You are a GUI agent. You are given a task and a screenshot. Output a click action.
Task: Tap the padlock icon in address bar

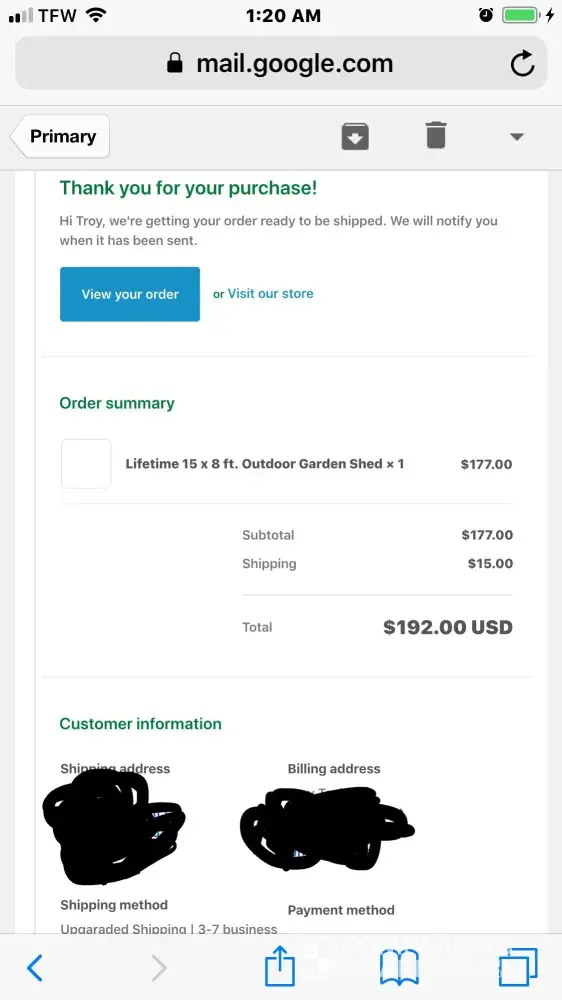(x=175, y=62)
